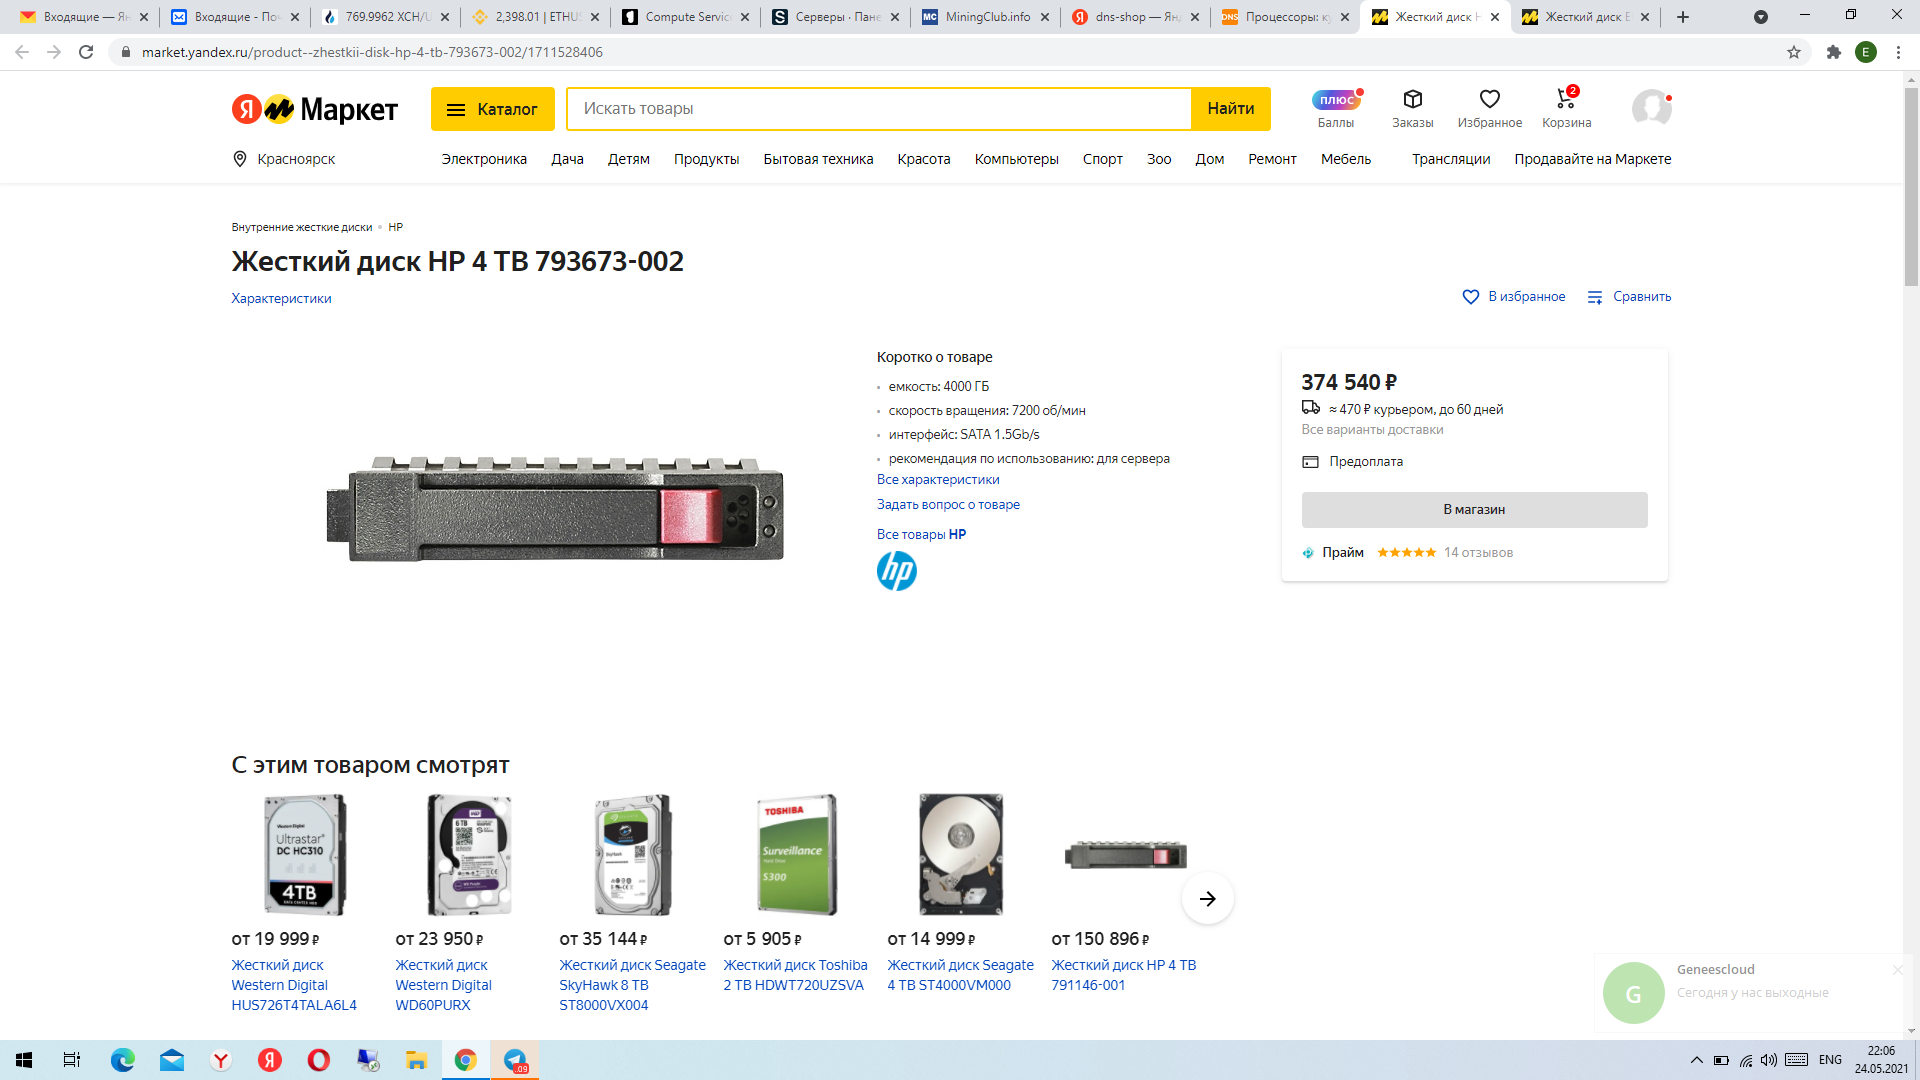
Task: Open Жесткий диск Western Digital HUS726T4TALA6L4 link
Action: [x=294, y=985]
